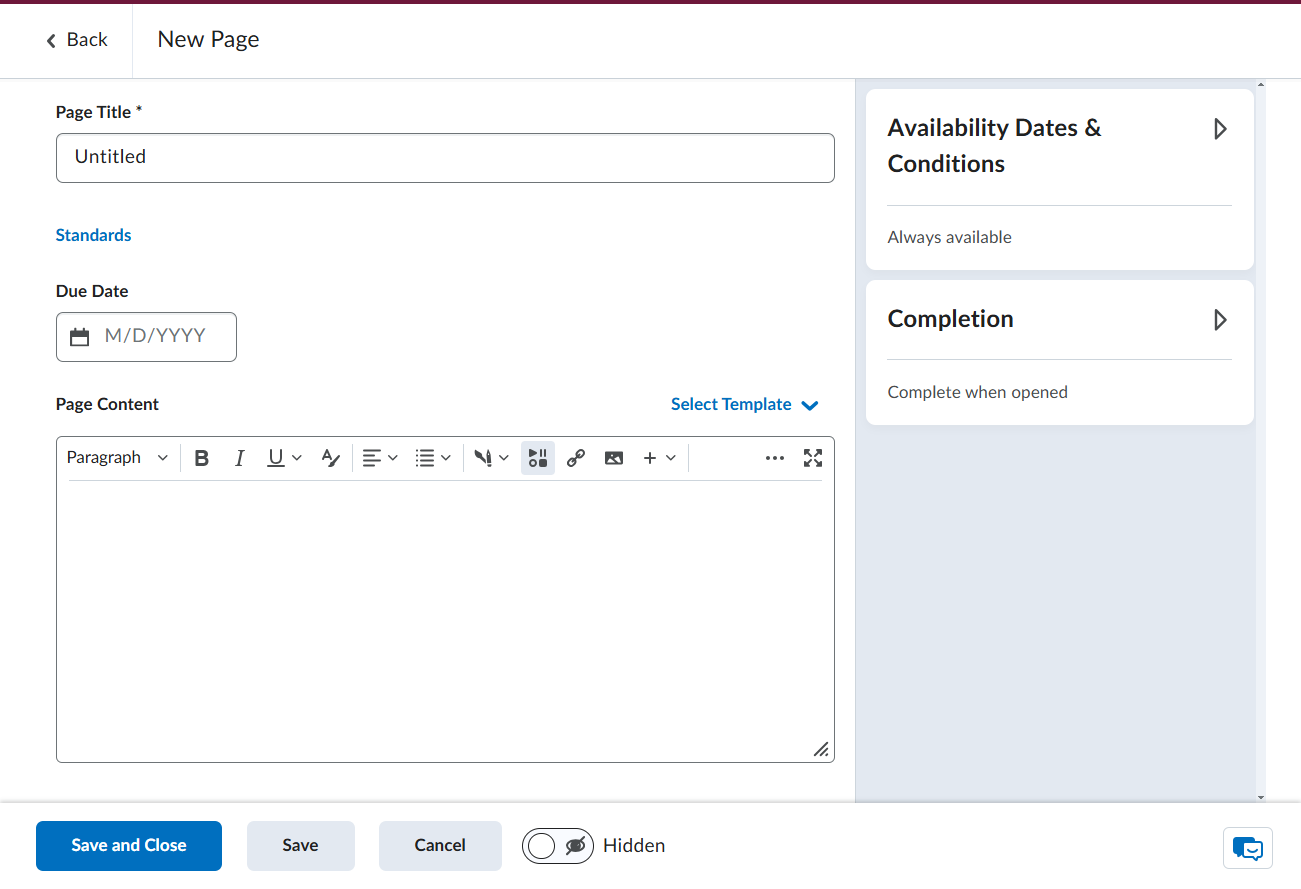
Task: Click the lesson builder elements icon
Action: click(484, 458)
